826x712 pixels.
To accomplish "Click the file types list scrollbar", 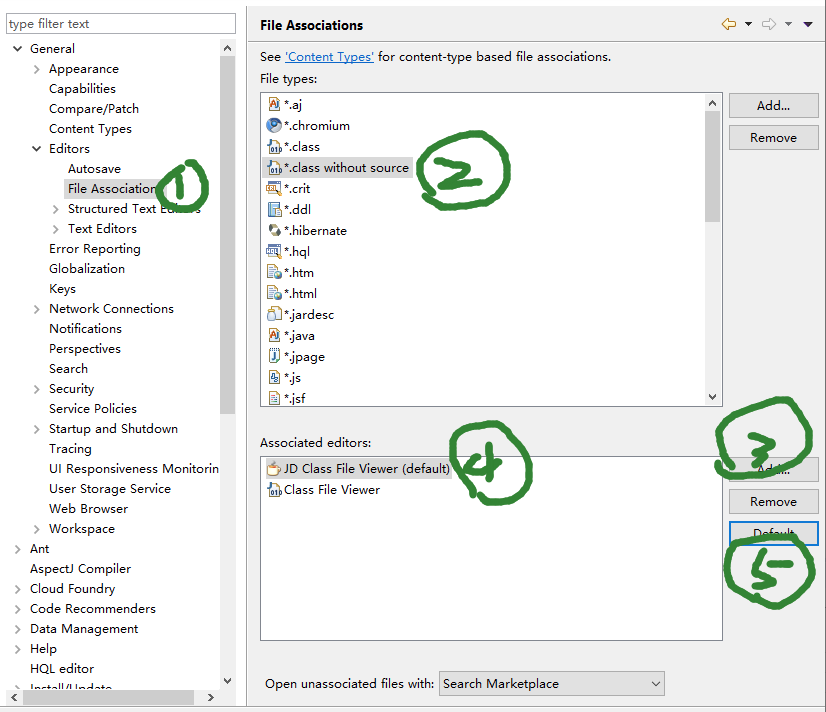I will coord(712,165).
